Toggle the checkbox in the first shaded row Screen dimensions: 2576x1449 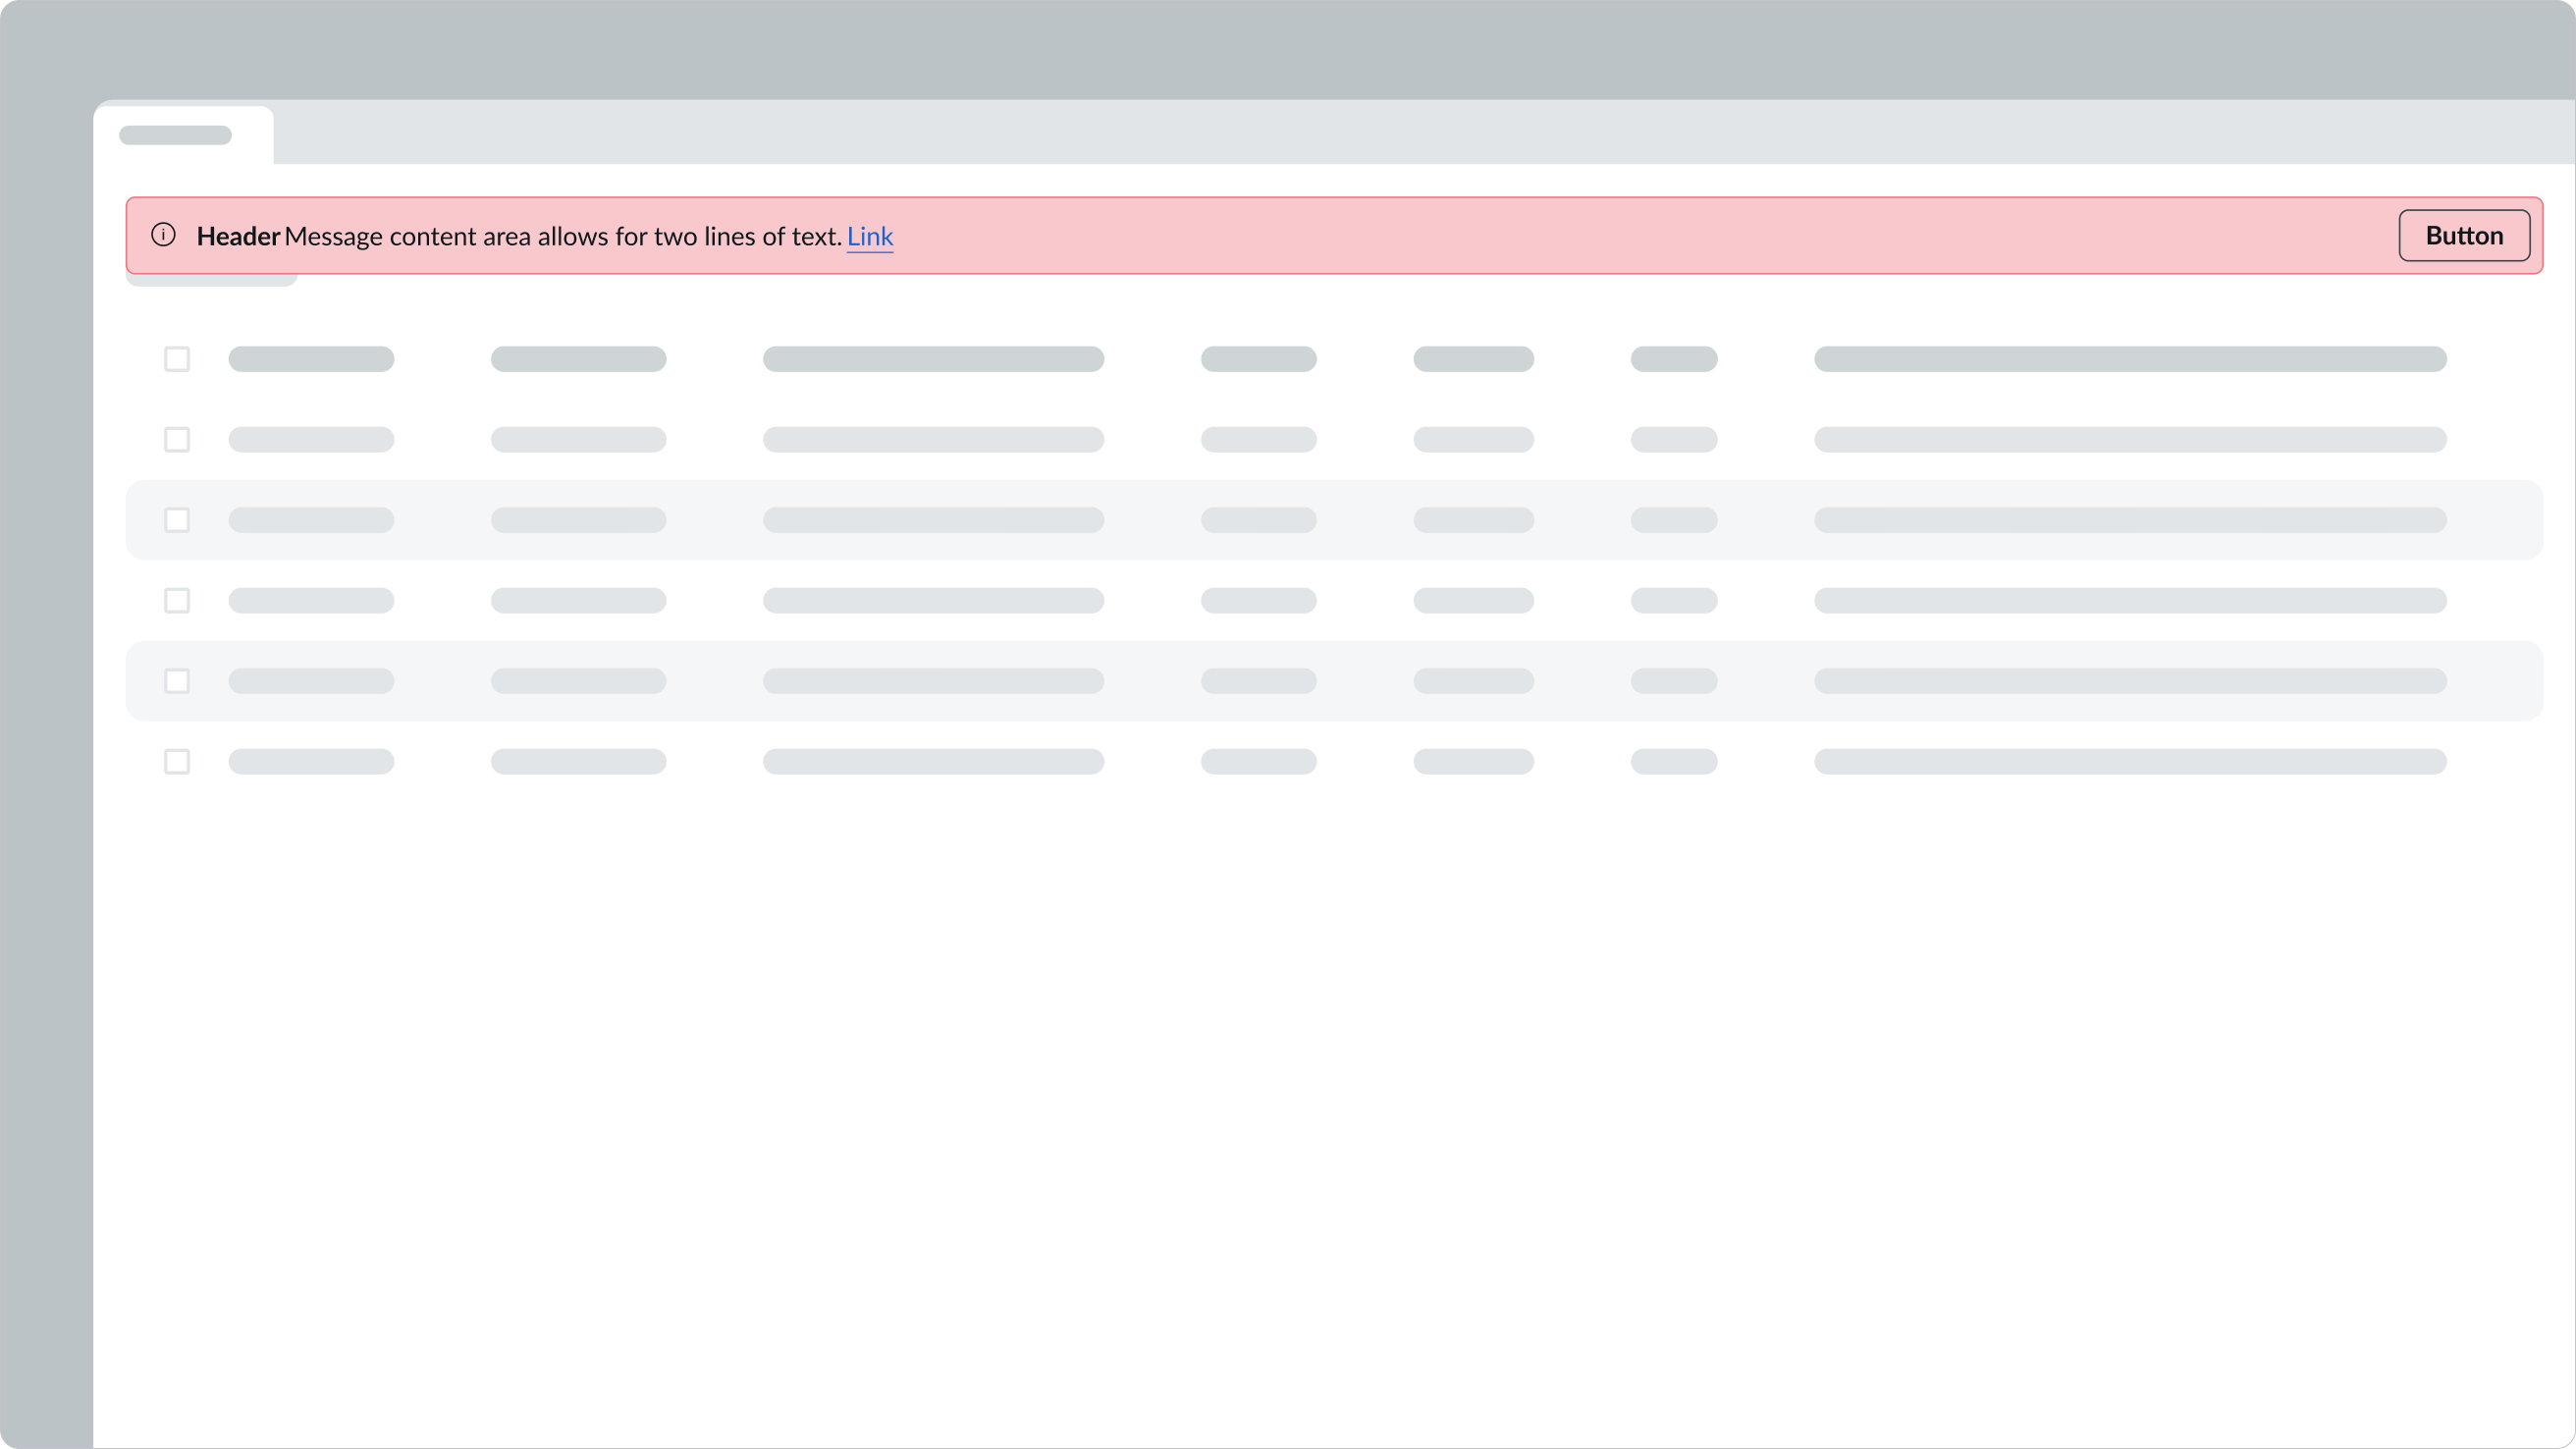[177, 520]
